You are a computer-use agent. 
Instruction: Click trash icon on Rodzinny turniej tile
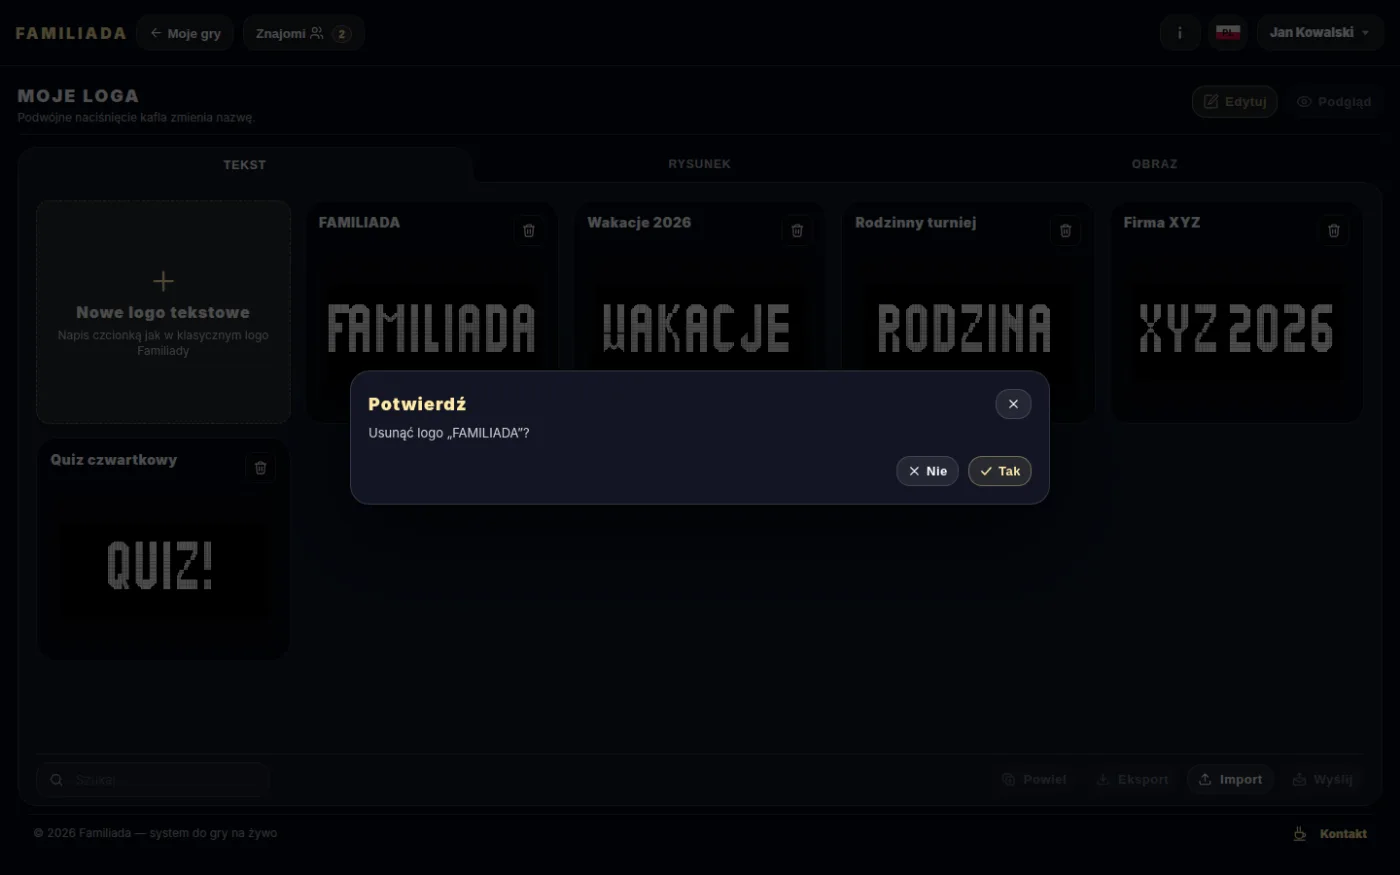pos(1065,230)
